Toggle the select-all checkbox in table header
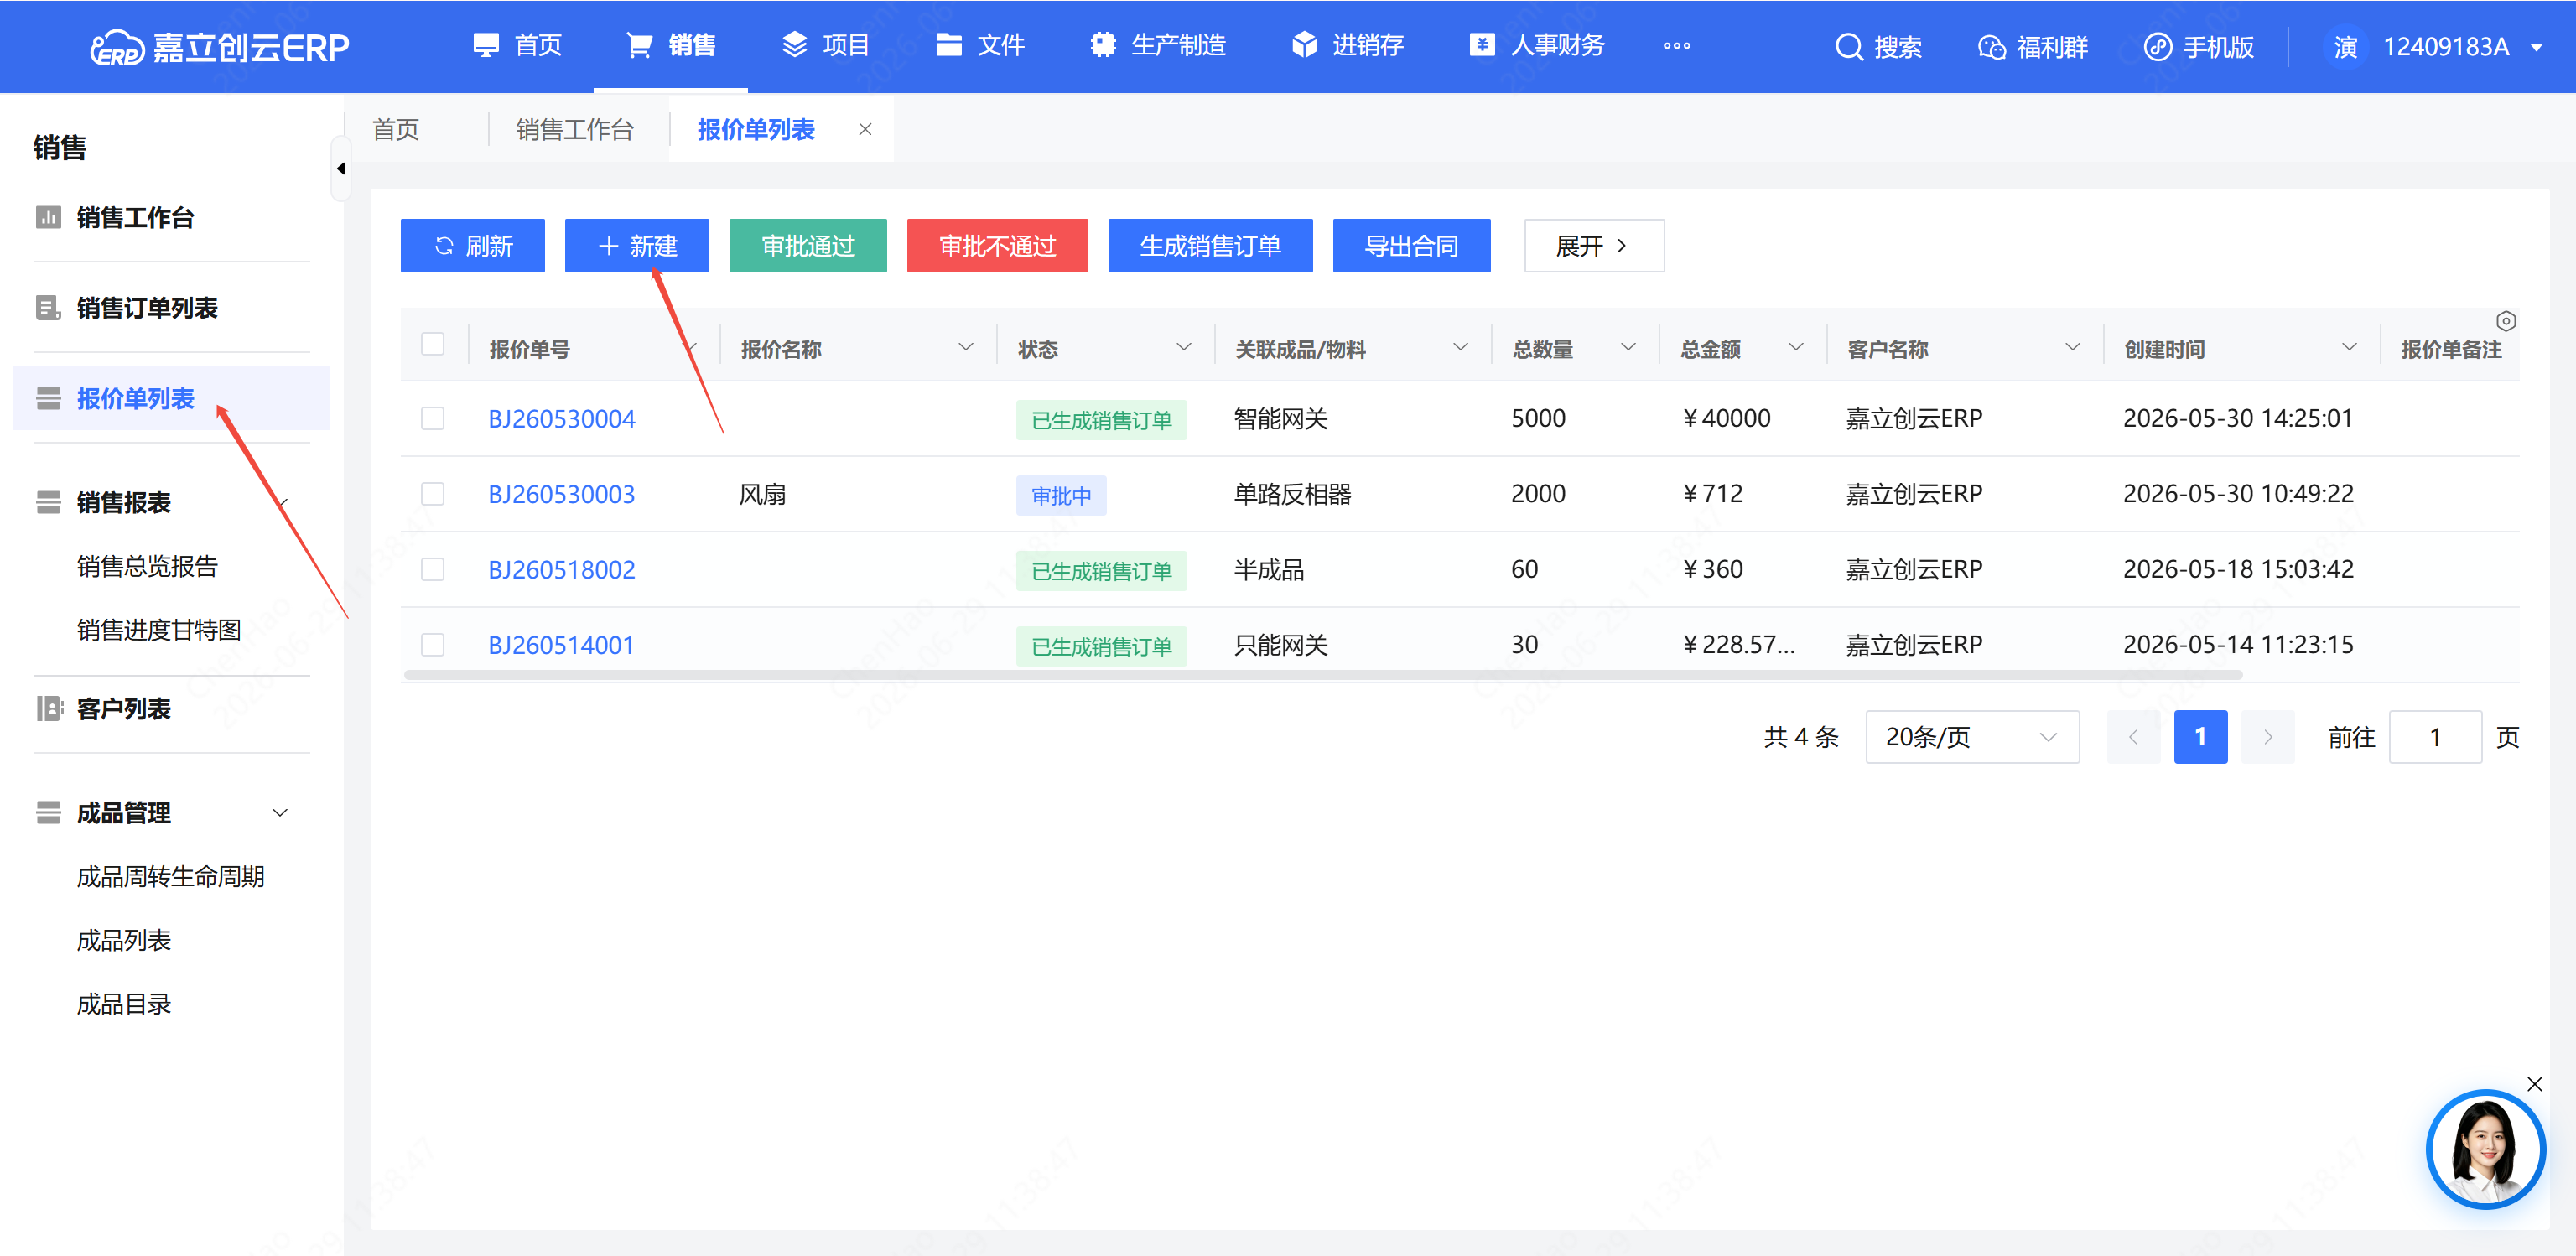This screenshot has height=1256, width=2576. (432, 344)
